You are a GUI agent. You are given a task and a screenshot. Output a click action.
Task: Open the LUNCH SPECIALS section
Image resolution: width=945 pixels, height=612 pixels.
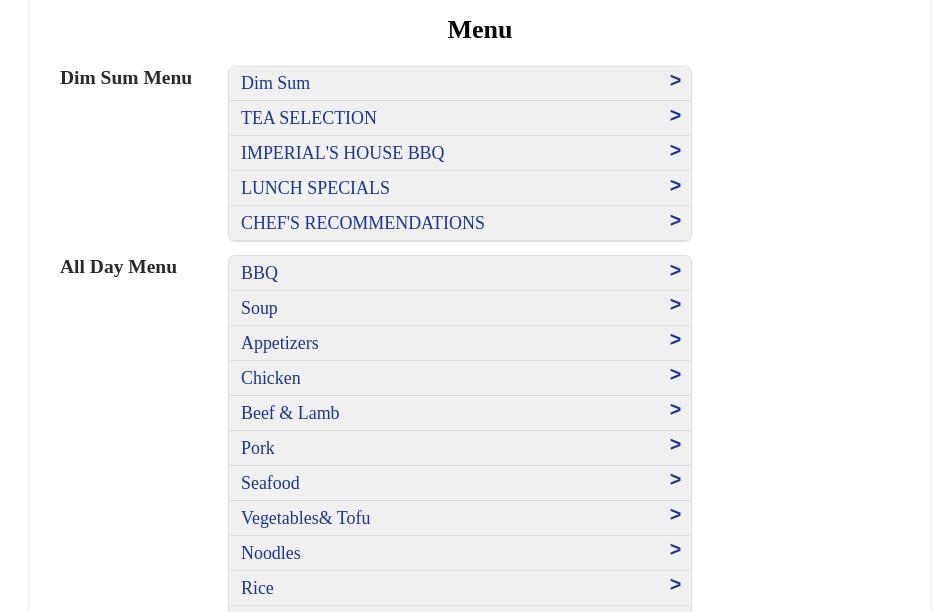click(315, 188)
